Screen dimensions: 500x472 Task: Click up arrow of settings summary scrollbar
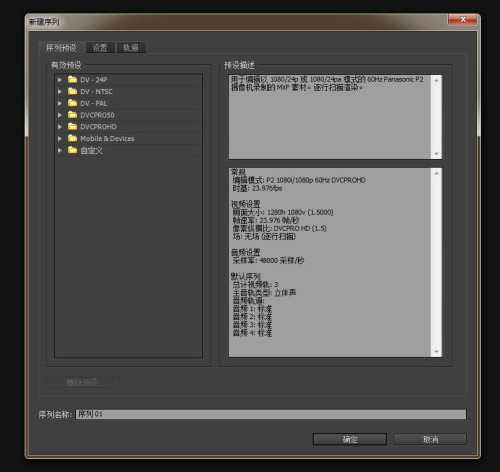point(436,173)
